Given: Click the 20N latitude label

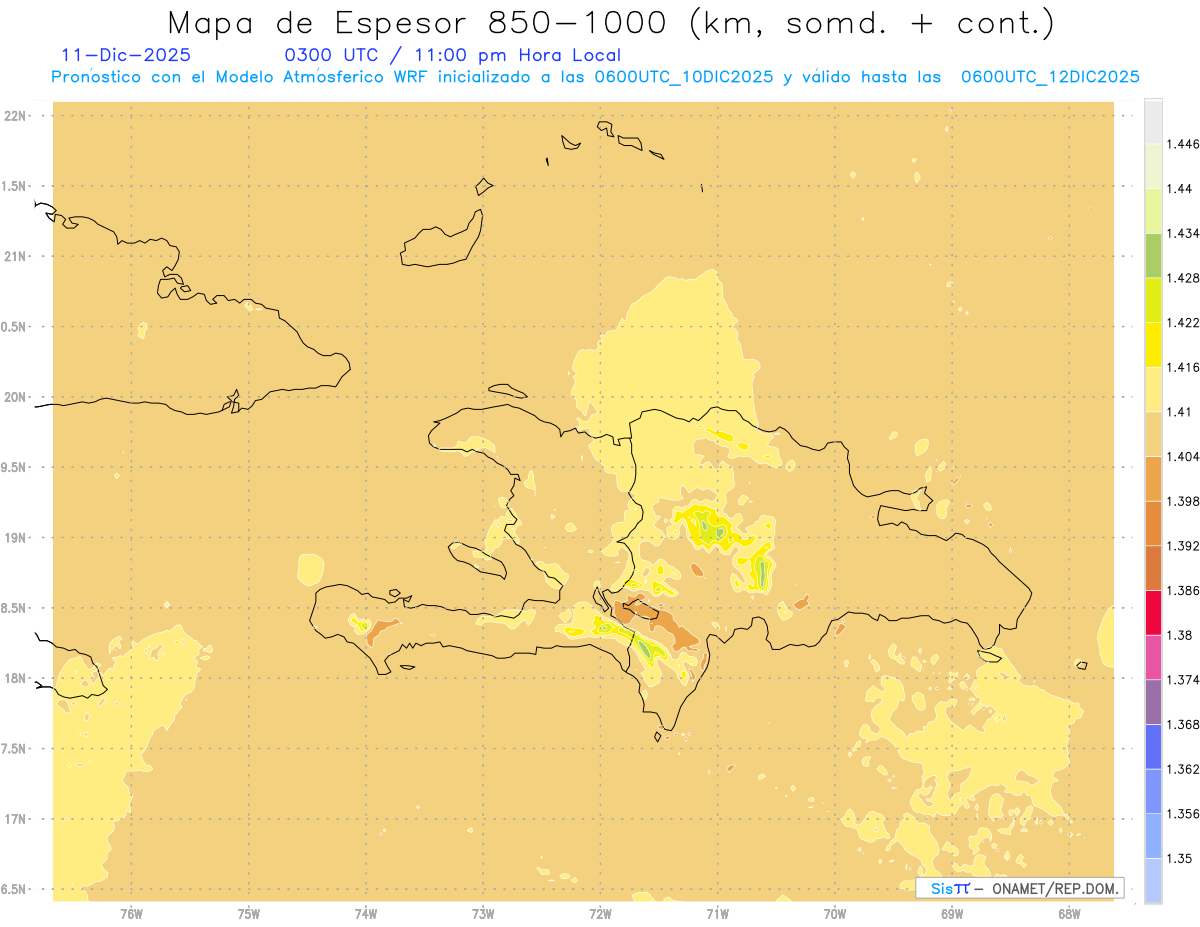Looking at the screenshot, I should point(13,397).
